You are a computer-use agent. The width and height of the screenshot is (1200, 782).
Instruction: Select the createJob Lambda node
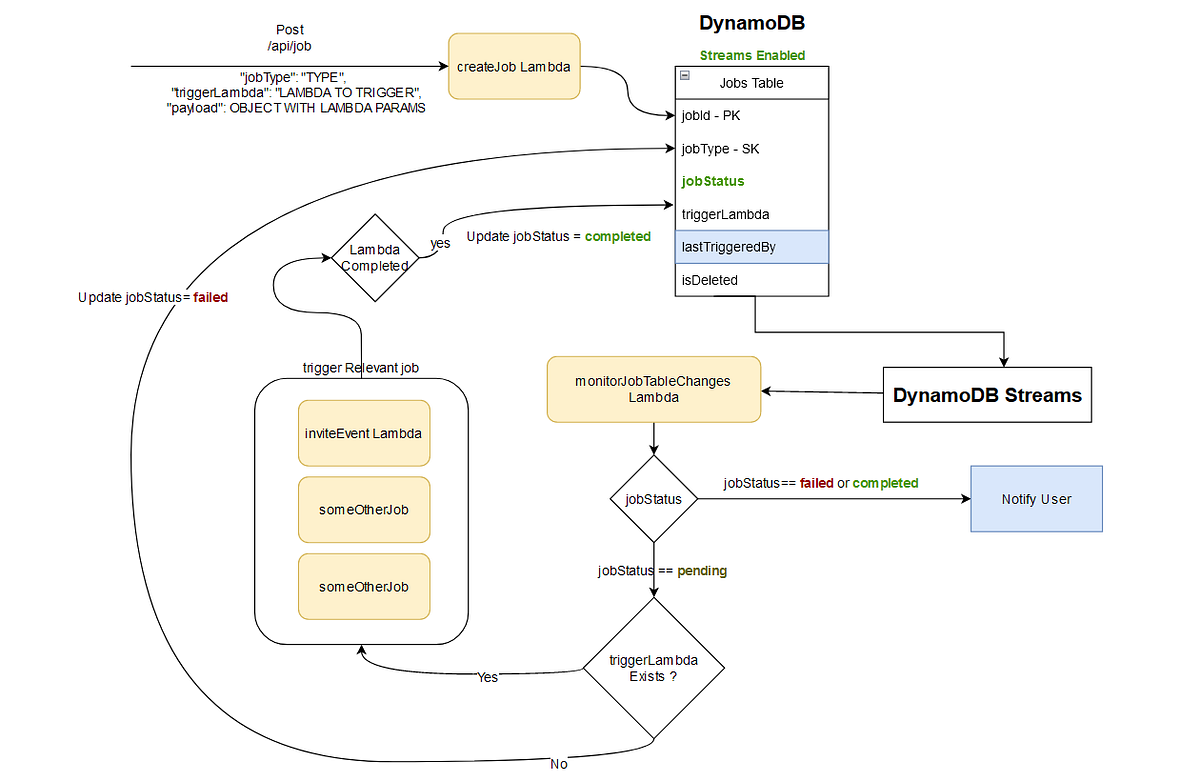[514, 66]
